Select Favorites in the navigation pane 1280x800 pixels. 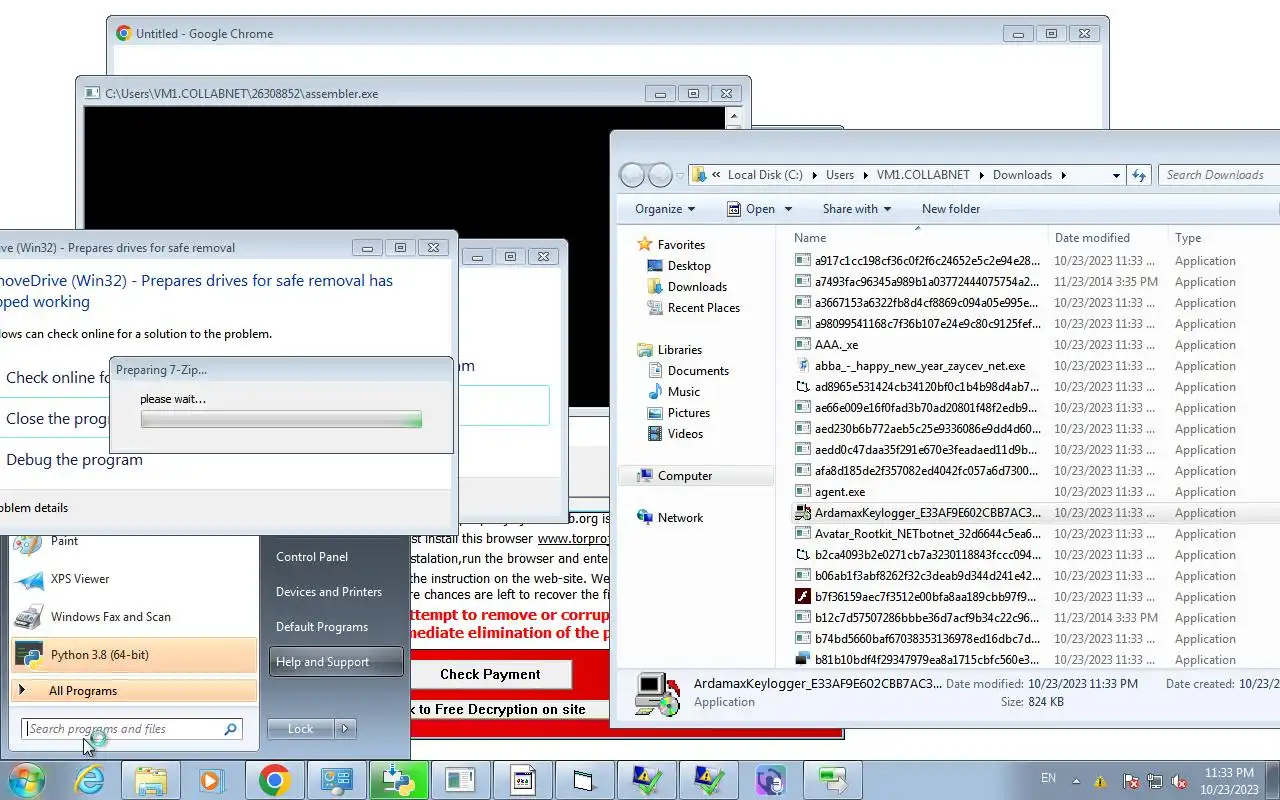click(x=681, y=245)
